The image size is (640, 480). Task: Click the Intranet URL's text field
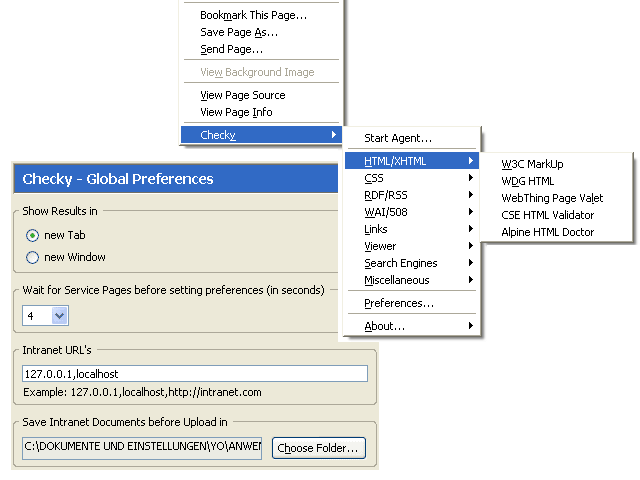pos(195,374)
